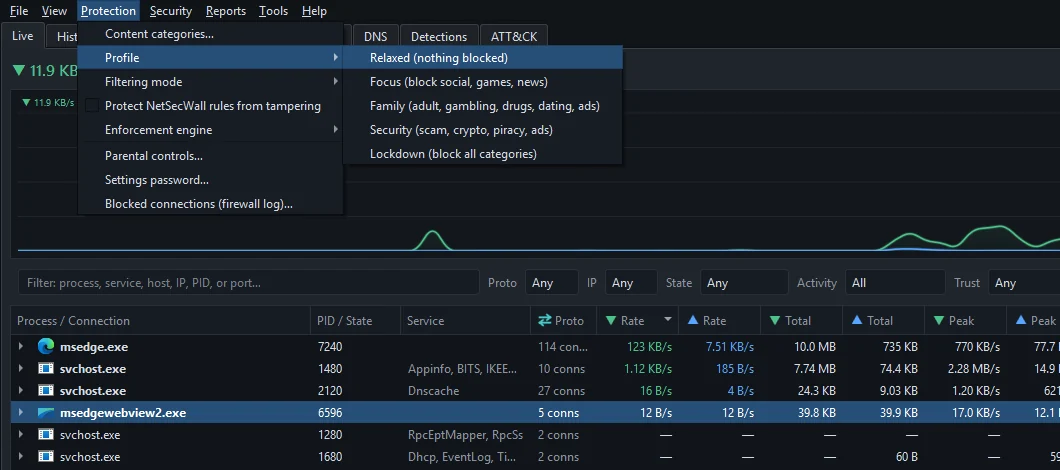Image resolution: width=1060 pixels, height=470 pixels.
Task: Select Relaxed (nothing blocked) profile
Action: (x=483, y=58)
